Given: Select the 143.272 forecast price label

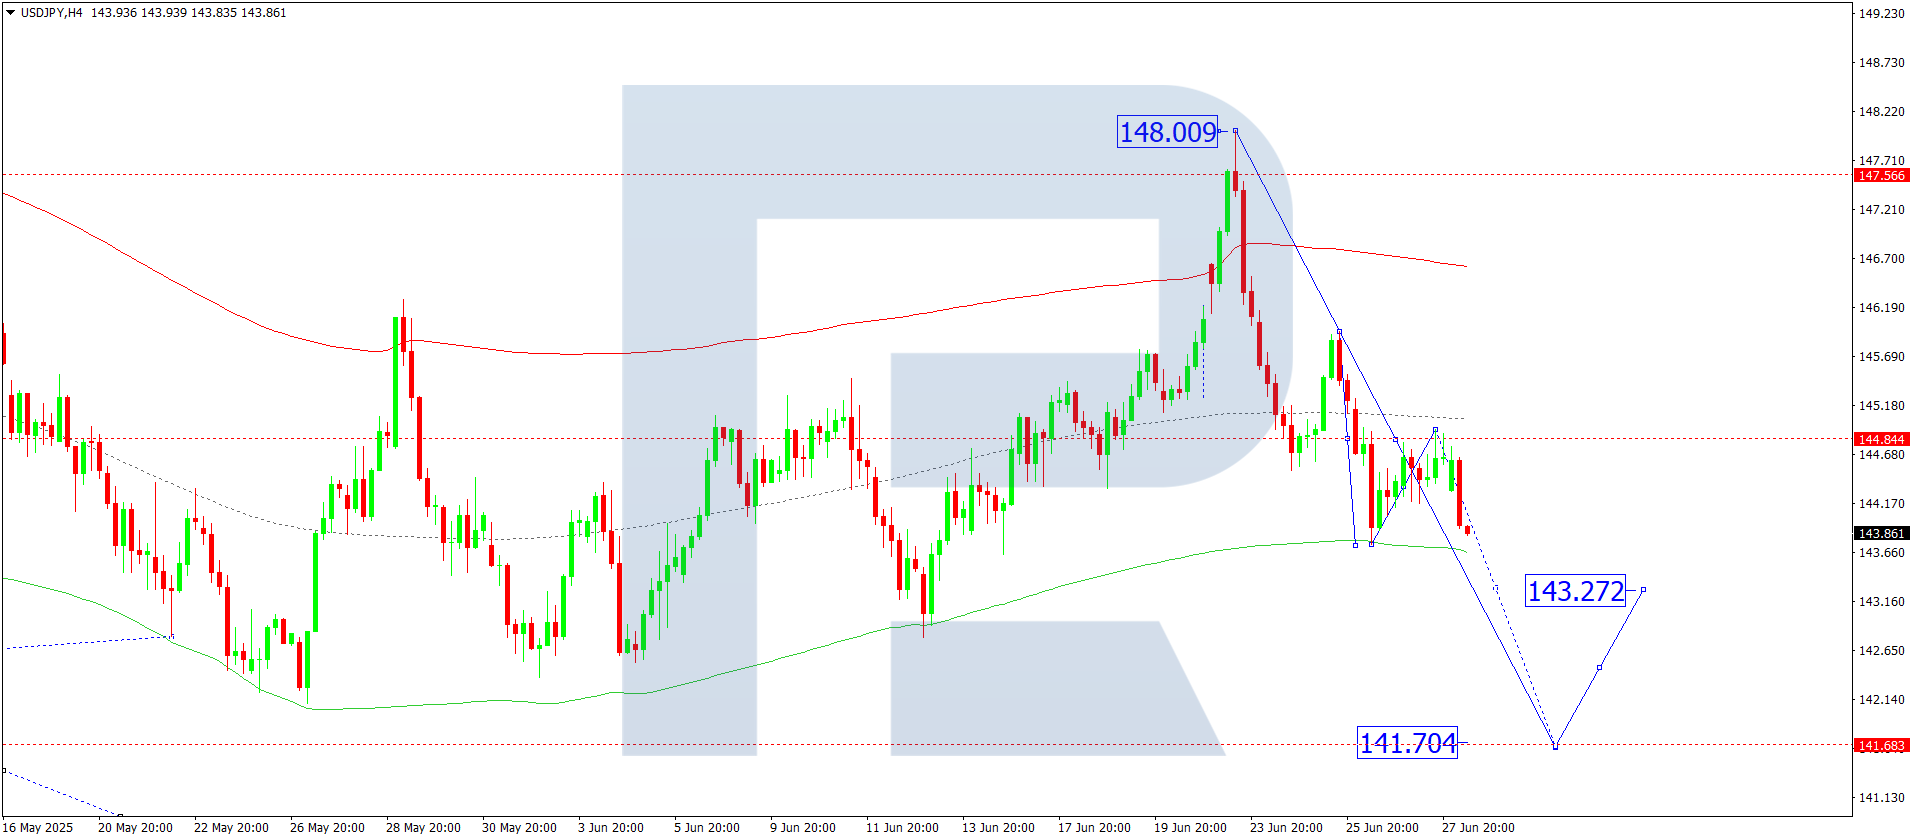Looking at the screenshot, I should coord(1575,591).
